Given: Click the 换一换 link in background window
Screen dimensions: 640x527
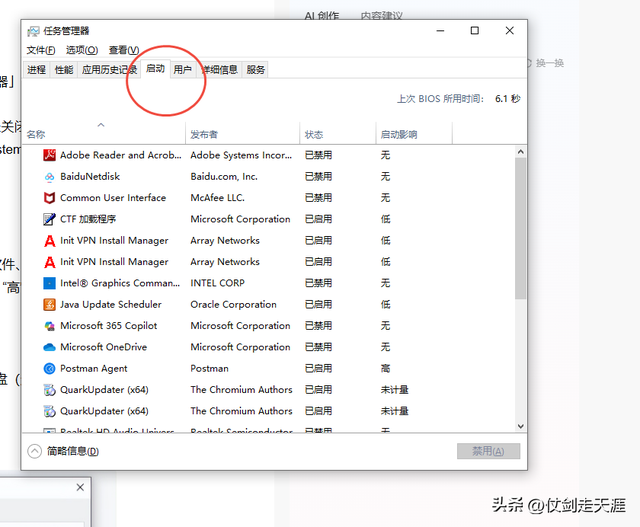Looking at the screenshot, I should click(x=550, y=63).
